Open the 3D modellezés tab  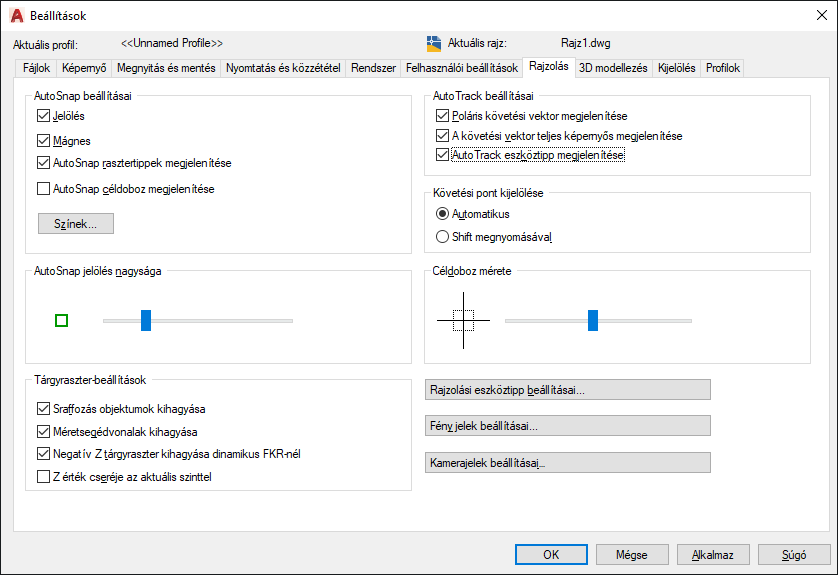tap(613, 68)
